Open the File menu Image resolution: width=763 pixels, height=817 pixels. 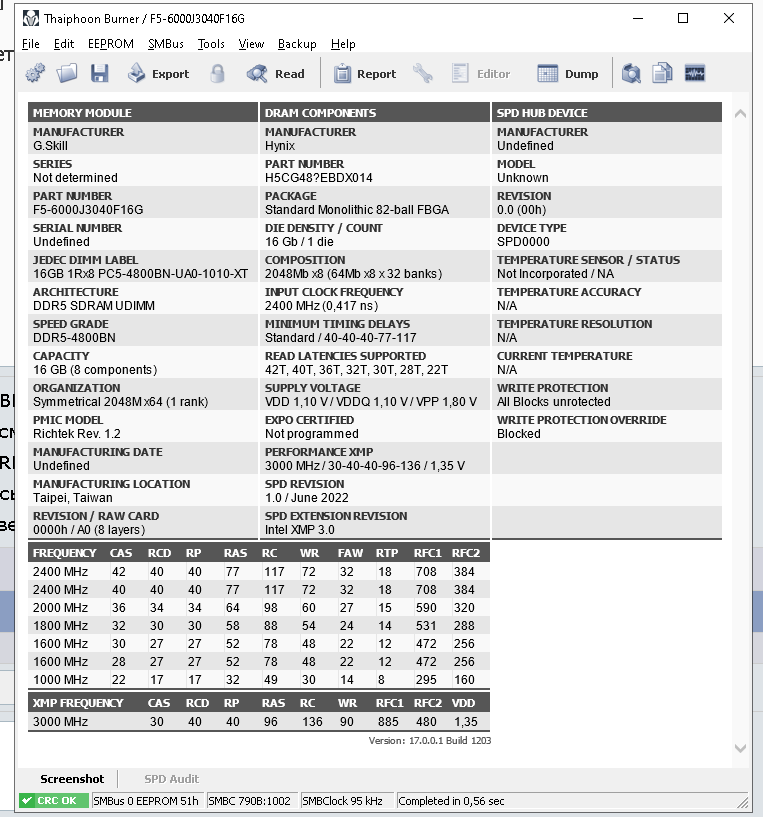pos(31,44)
